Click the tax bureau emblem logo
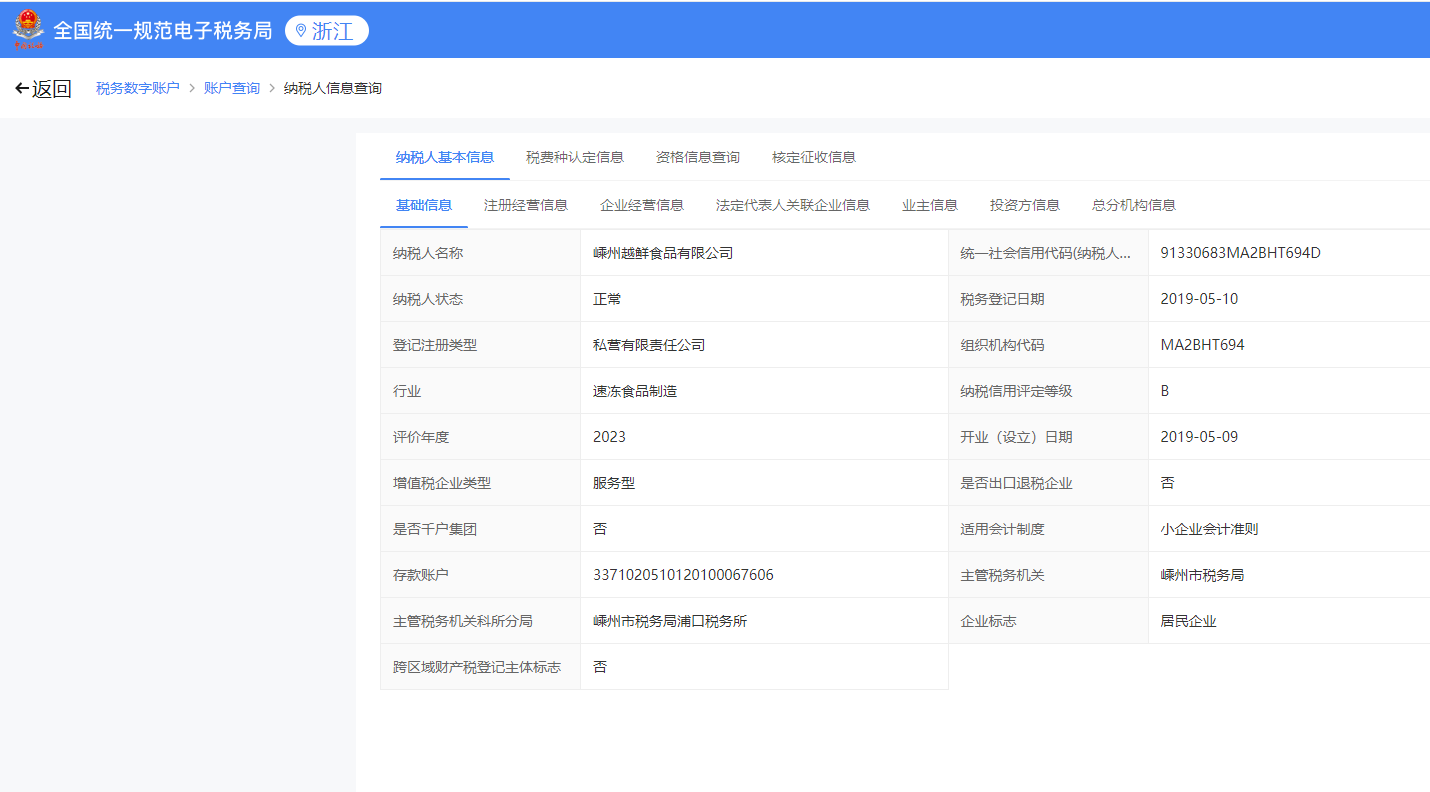 28,30
